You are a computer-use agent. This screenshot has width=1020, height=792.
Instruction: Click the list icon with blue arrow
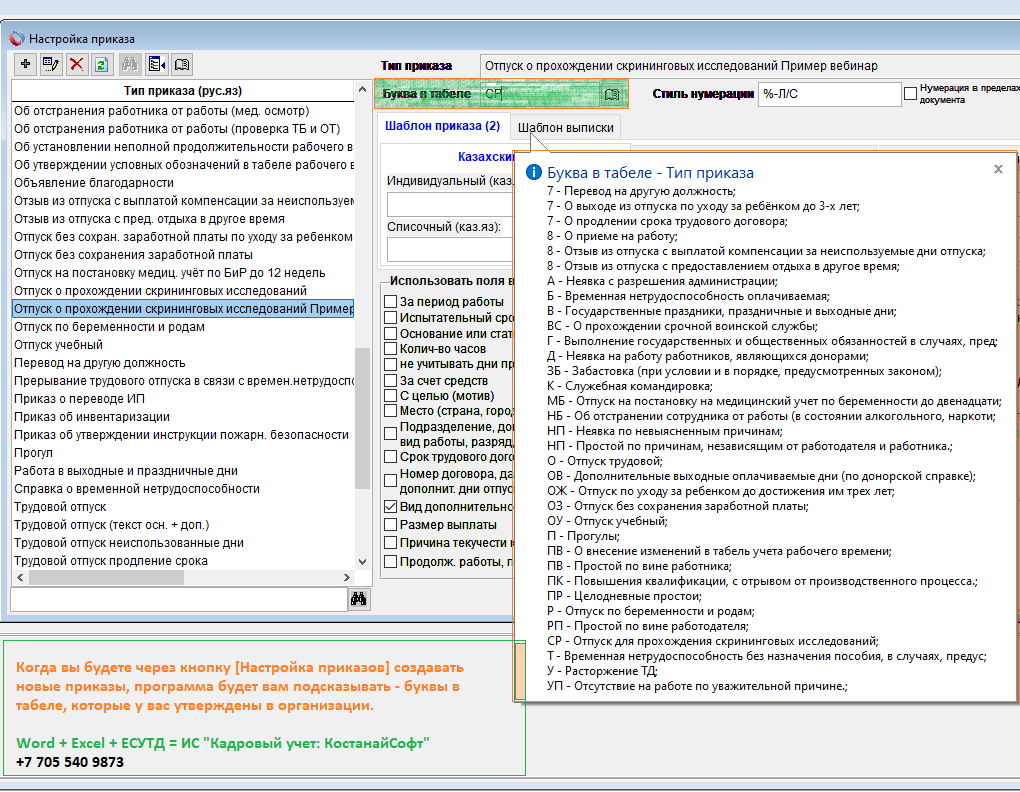pos(156,64)
